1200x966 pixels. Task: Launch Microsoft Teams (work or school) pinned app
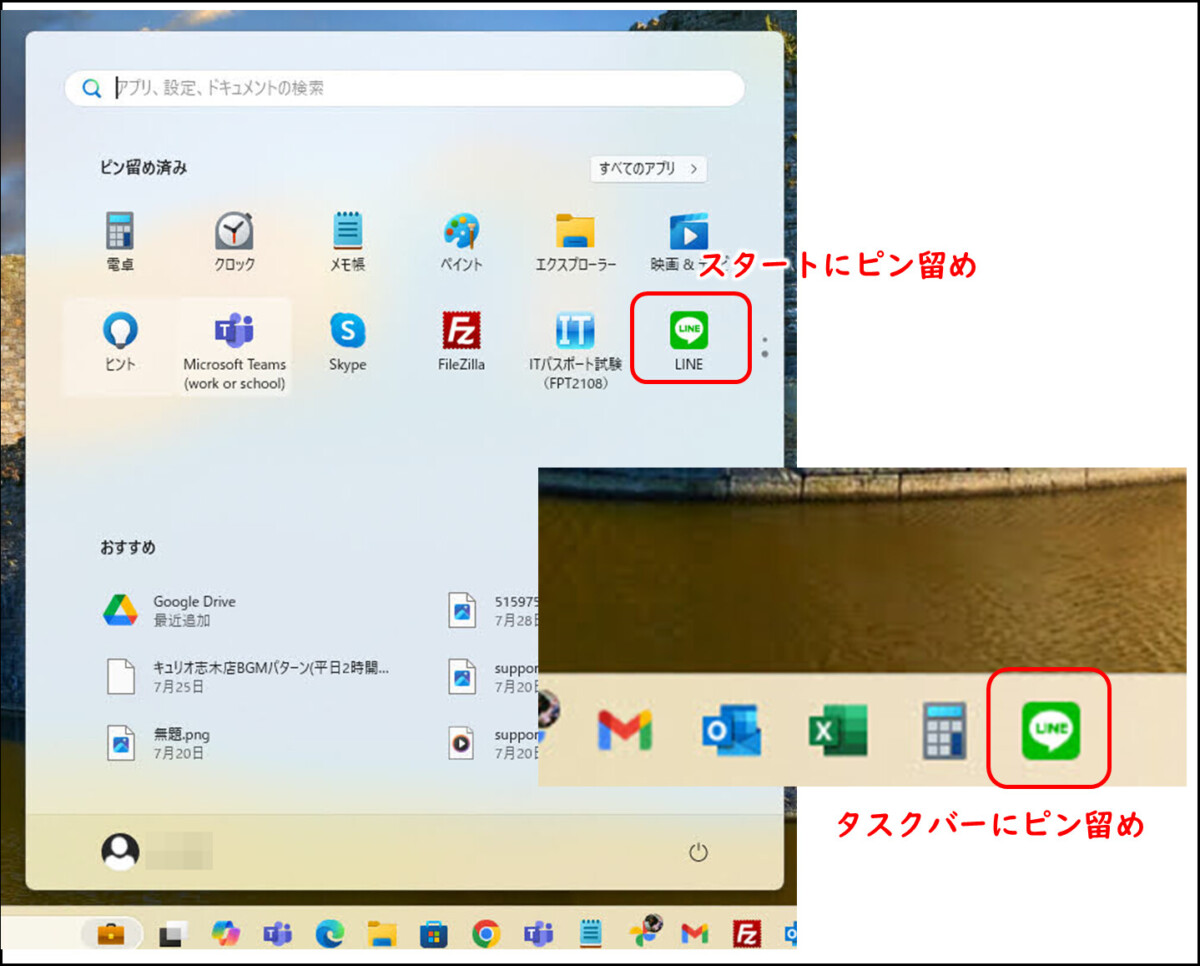pyautogui.click(x=234, y=348)
